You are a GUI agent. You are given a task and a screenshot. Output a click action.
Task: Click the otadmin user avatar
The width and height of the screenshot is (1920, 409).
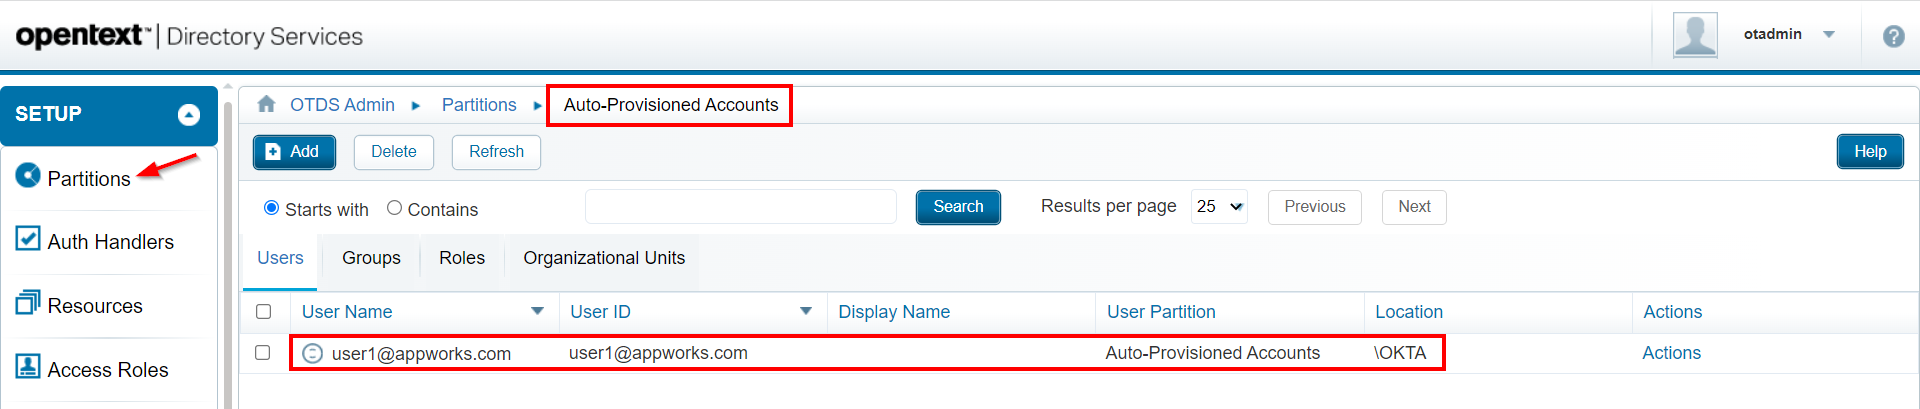[x=1695, y=35]
